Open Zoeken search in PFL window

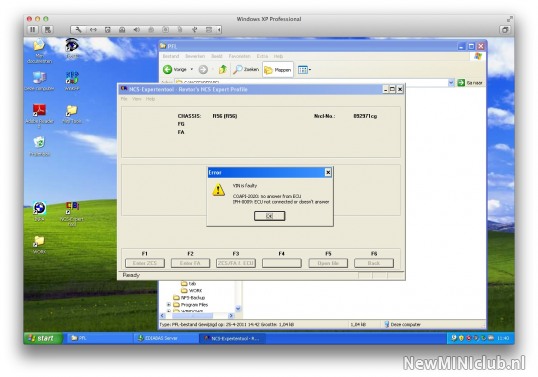[246, 70]
